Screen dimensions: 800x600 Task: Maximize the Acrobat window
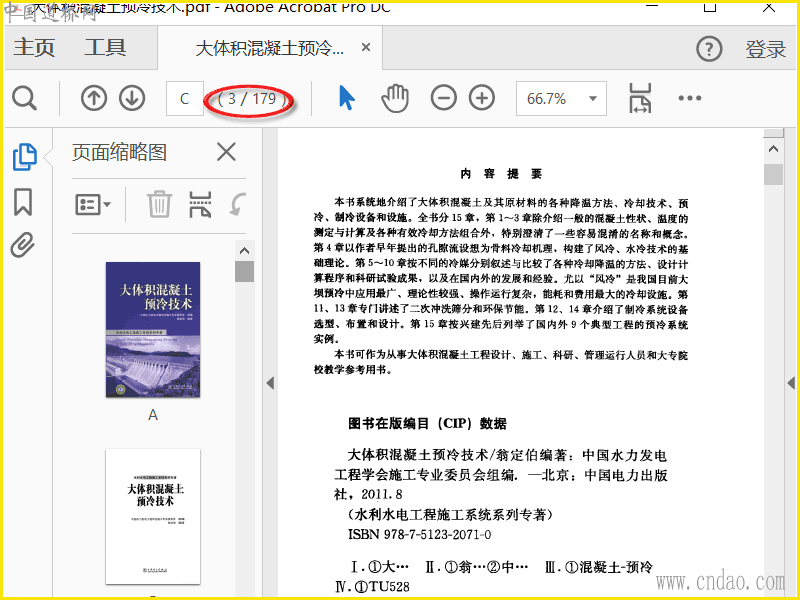coord(710,7)
